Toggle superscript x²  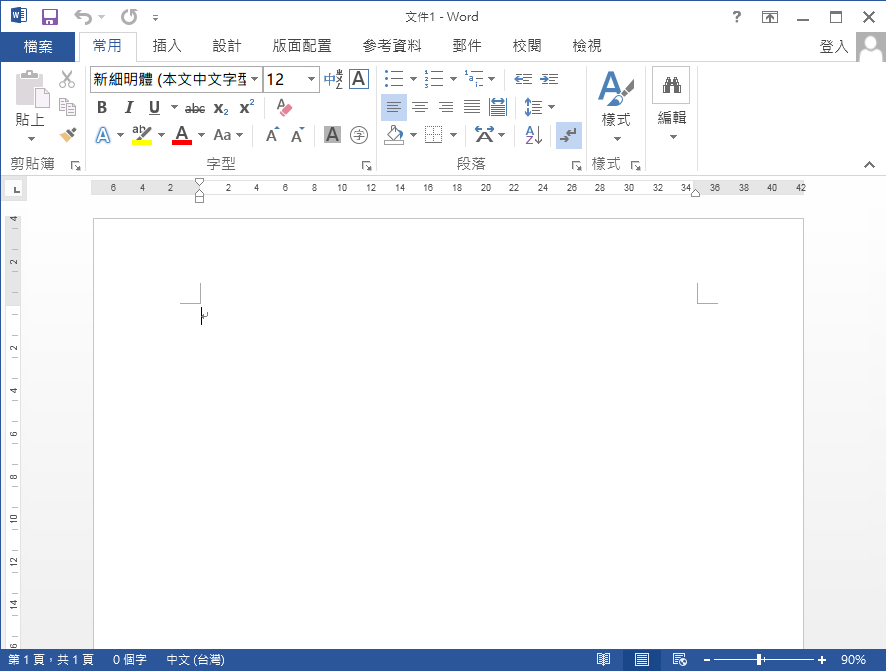click(x=247, y=107)
